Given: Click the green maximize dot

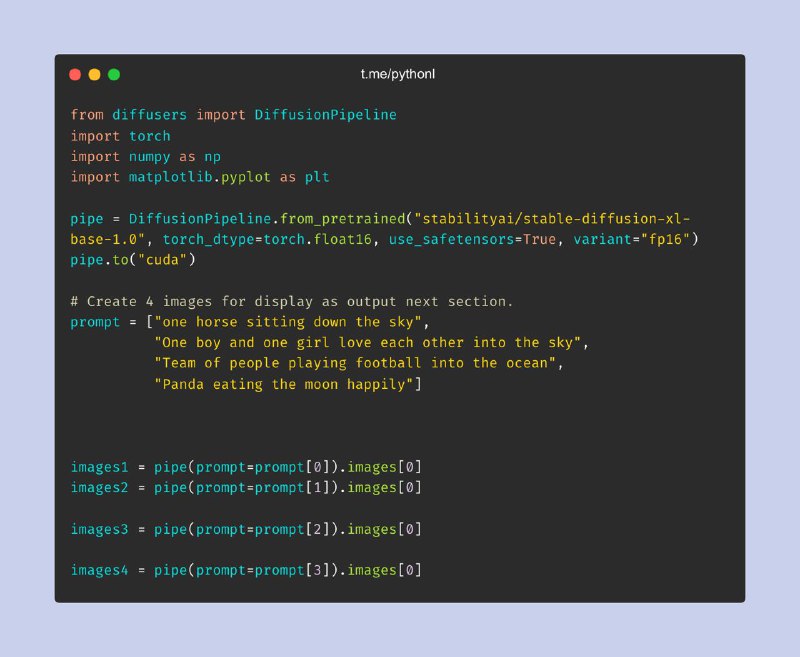Looking at the screenshot, I should pos(114,74).
